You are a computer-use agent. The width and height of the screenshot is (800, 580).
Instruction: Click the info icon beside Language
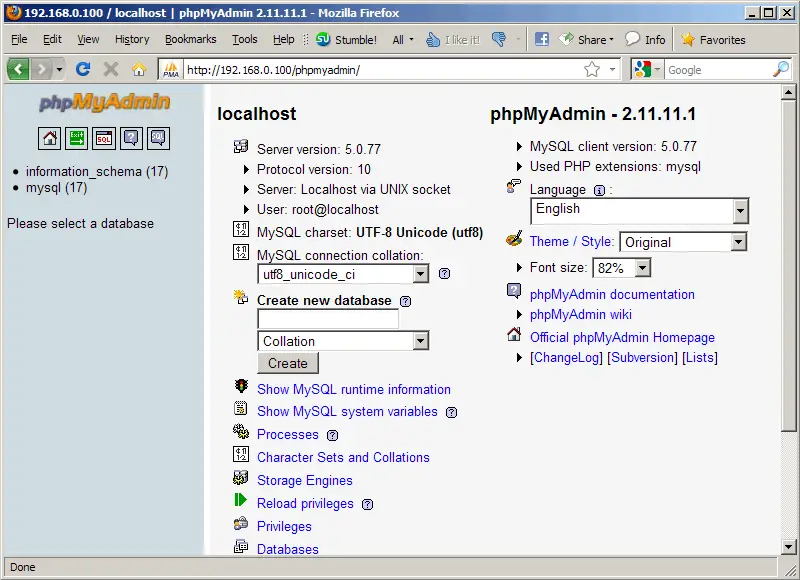[599, 191]
